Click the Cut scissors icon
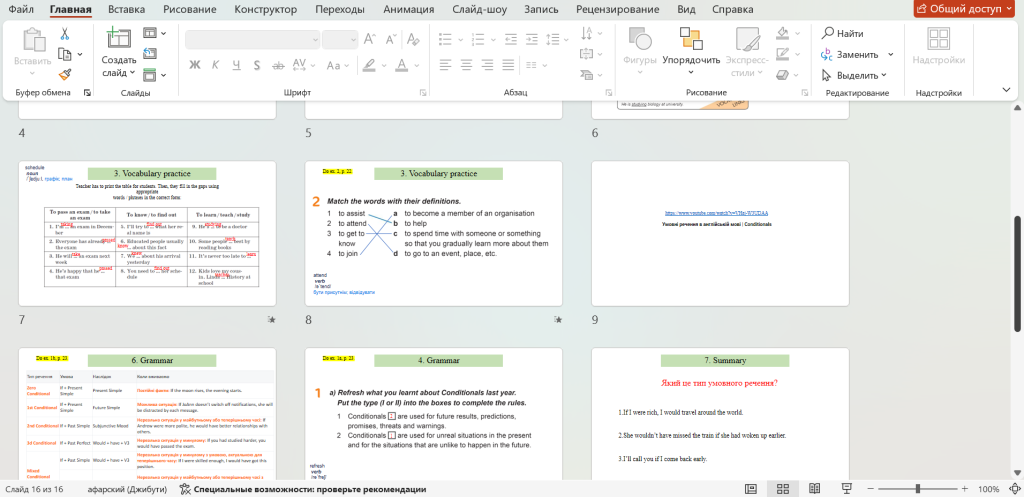Screen dimensions: 1024x497 [x=65, y=33]
